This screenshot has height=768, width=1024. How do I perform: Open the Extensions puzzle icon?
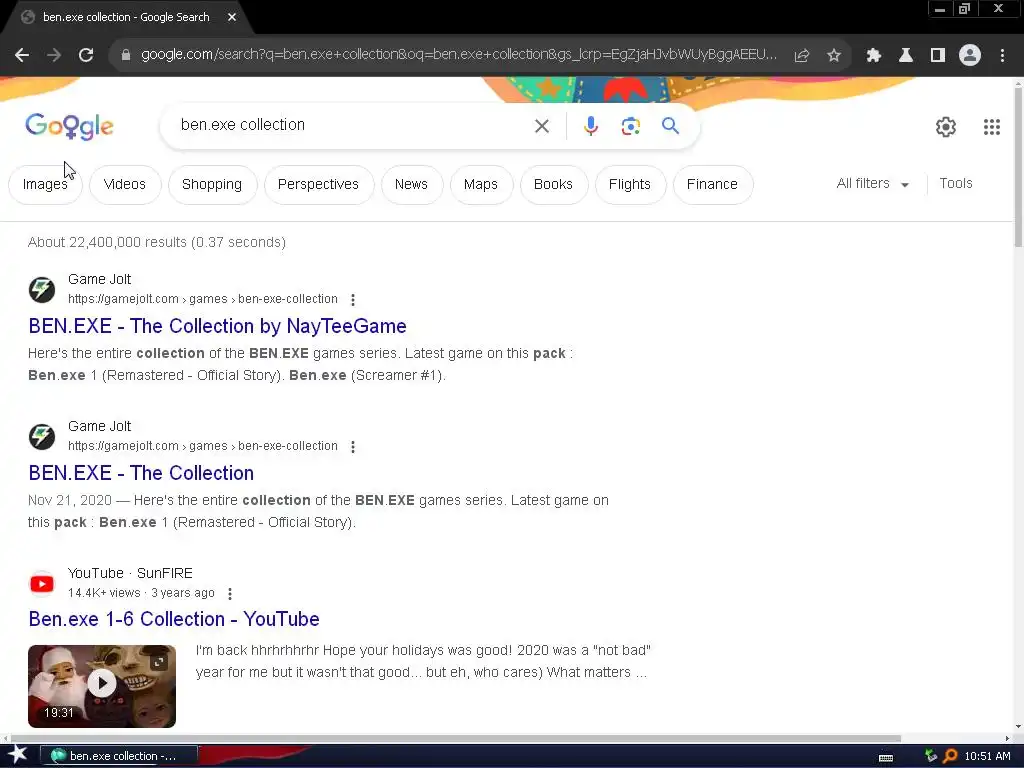click(874, 56)
